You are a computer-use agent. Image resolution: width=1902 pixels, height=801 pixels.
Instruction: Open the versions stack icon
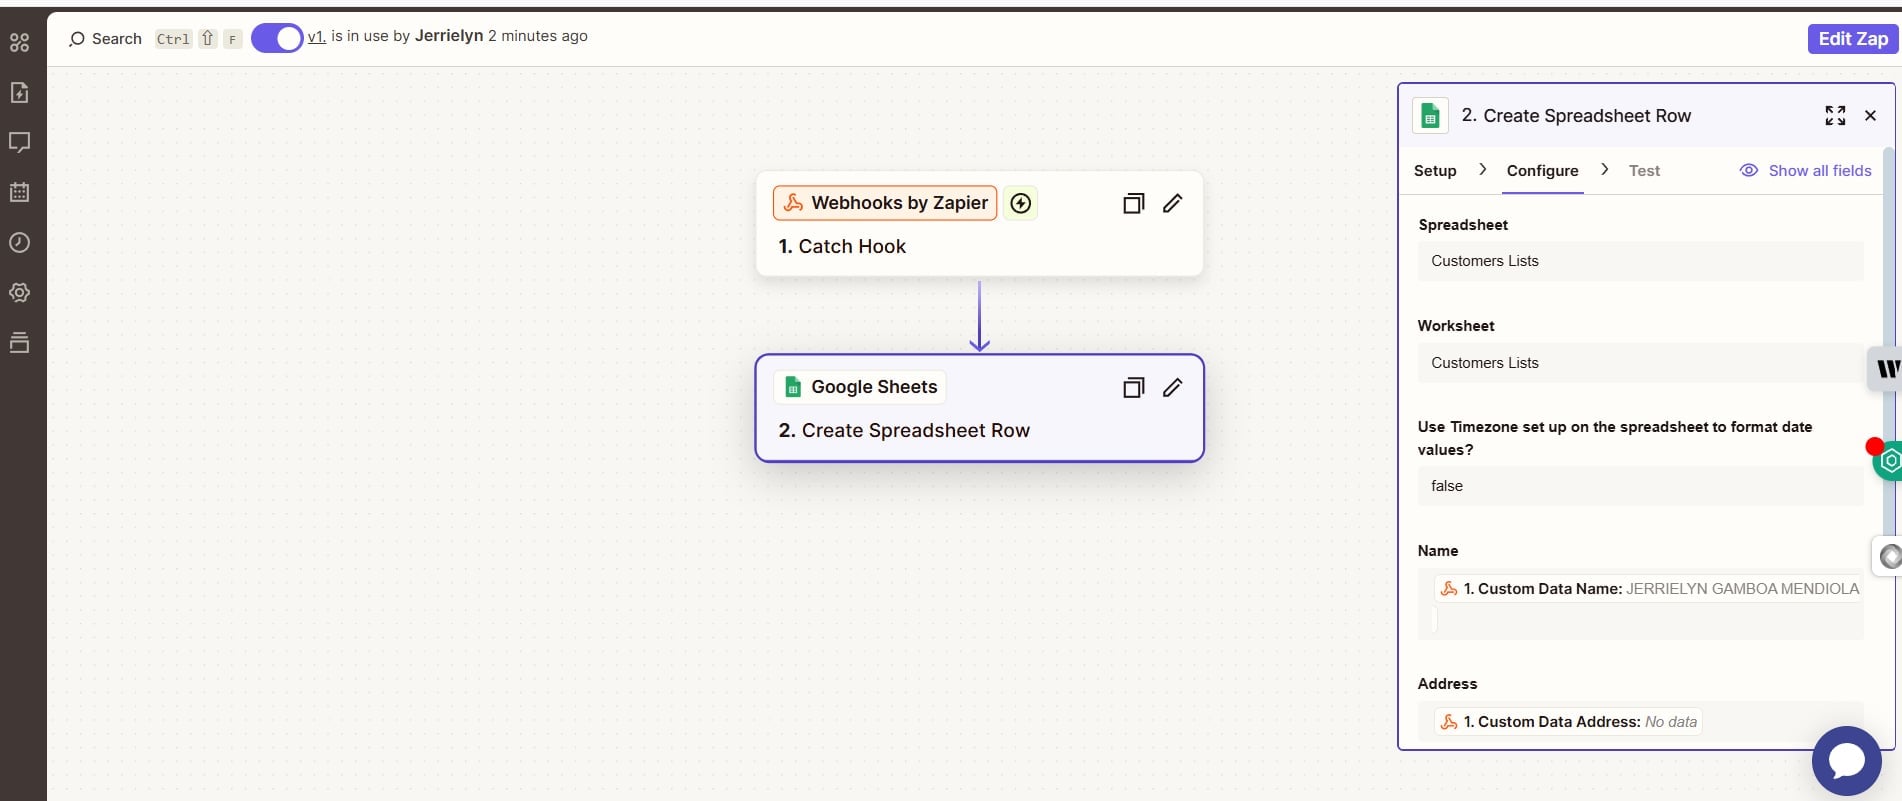19,343
